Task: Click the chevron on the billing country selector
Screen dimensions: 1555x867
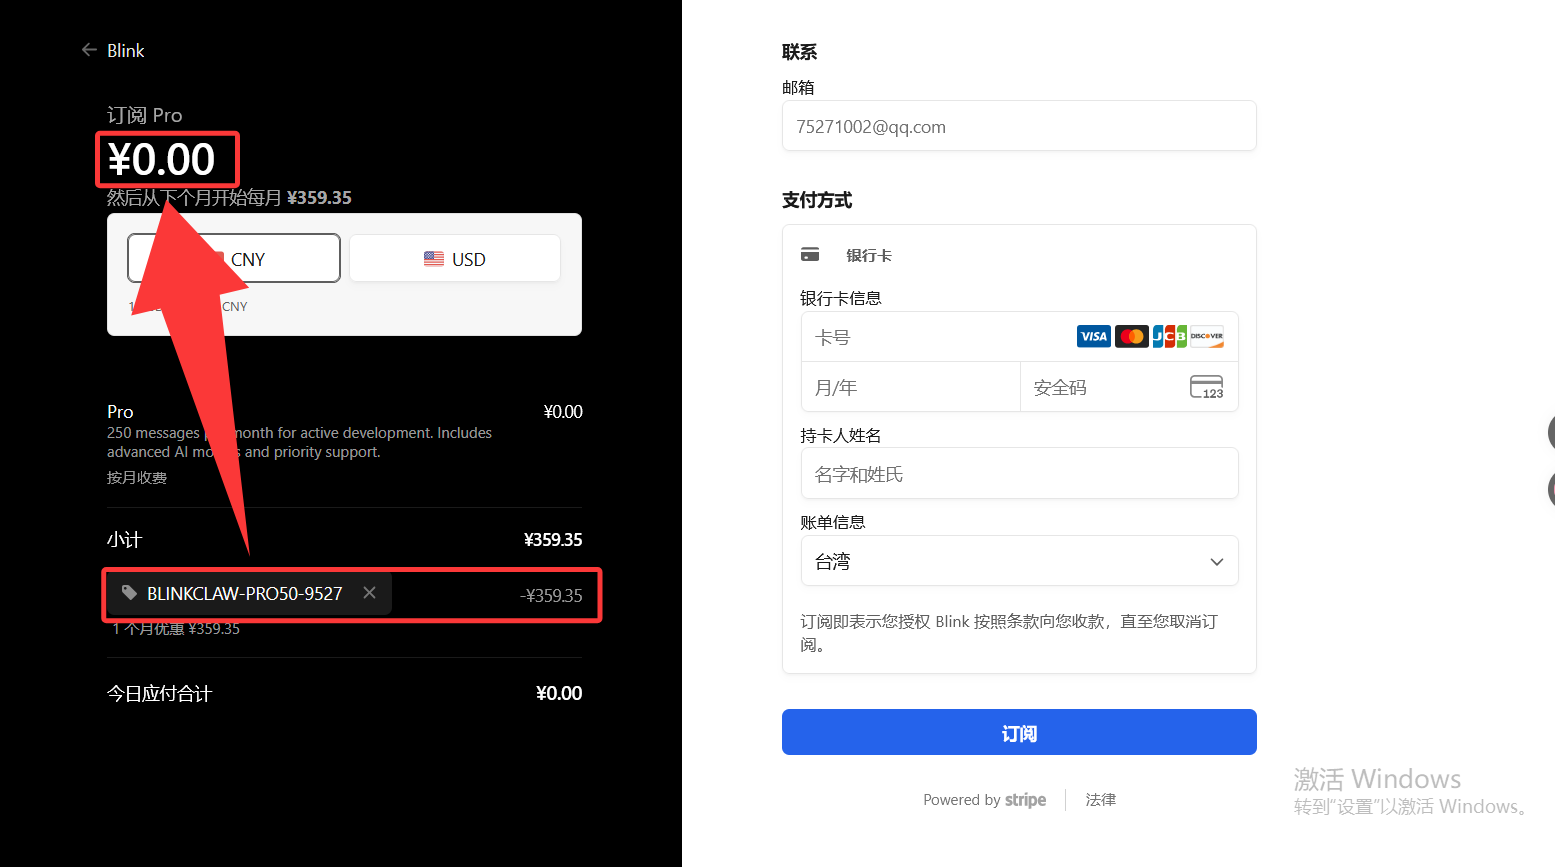Action: 1216,561
